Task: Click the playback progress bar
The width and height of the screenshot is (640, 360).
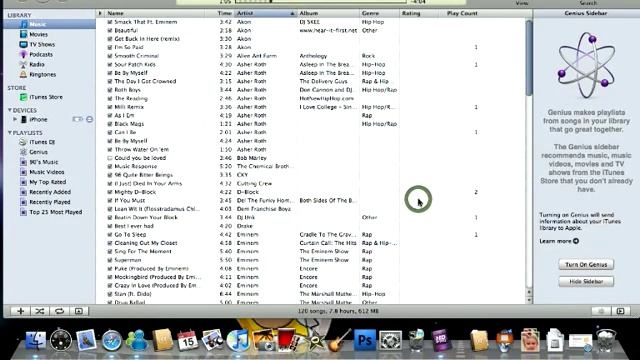Action: point(320,2)
